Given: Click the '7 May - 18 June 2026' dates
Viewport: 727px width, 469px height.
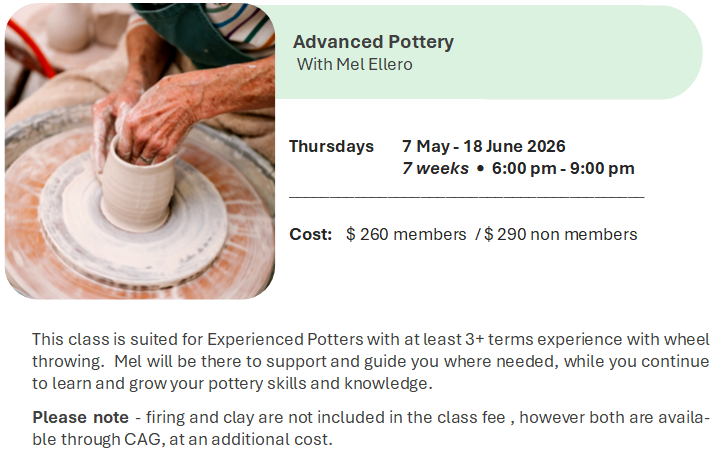Looking at the screenshot, I should click(484, 146).
